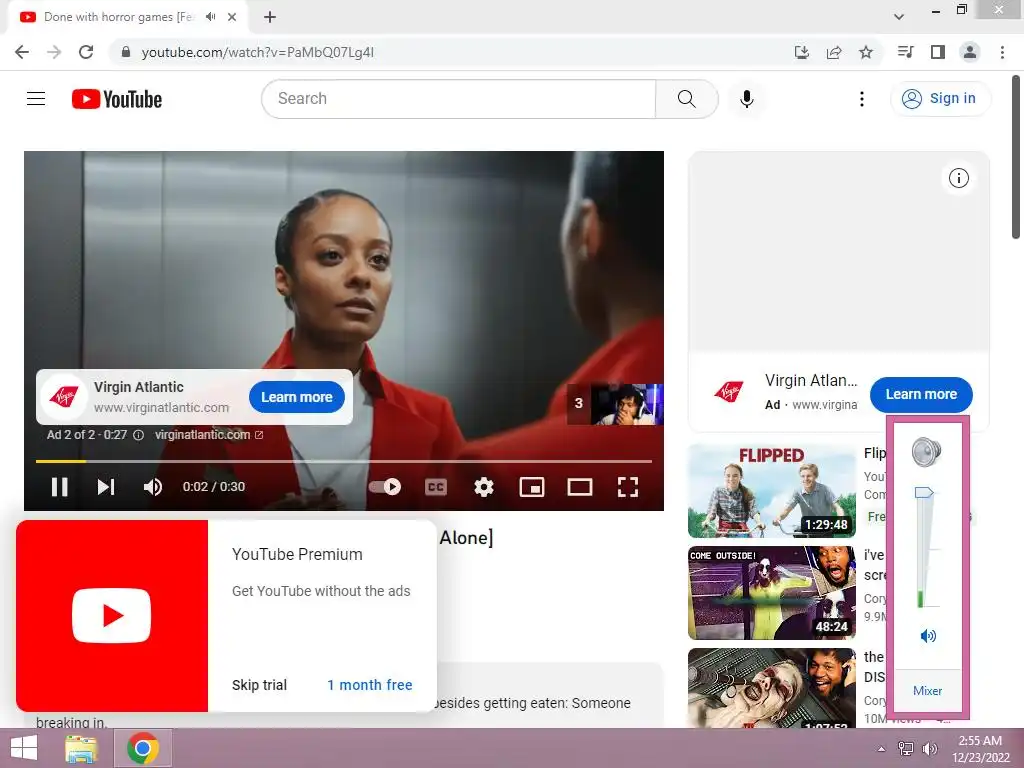Image resolution: width=1024 pixels, height=768 pixels.
Task: Click the search magnifier button
Action: pyautogui.click(x=686, y=99)
